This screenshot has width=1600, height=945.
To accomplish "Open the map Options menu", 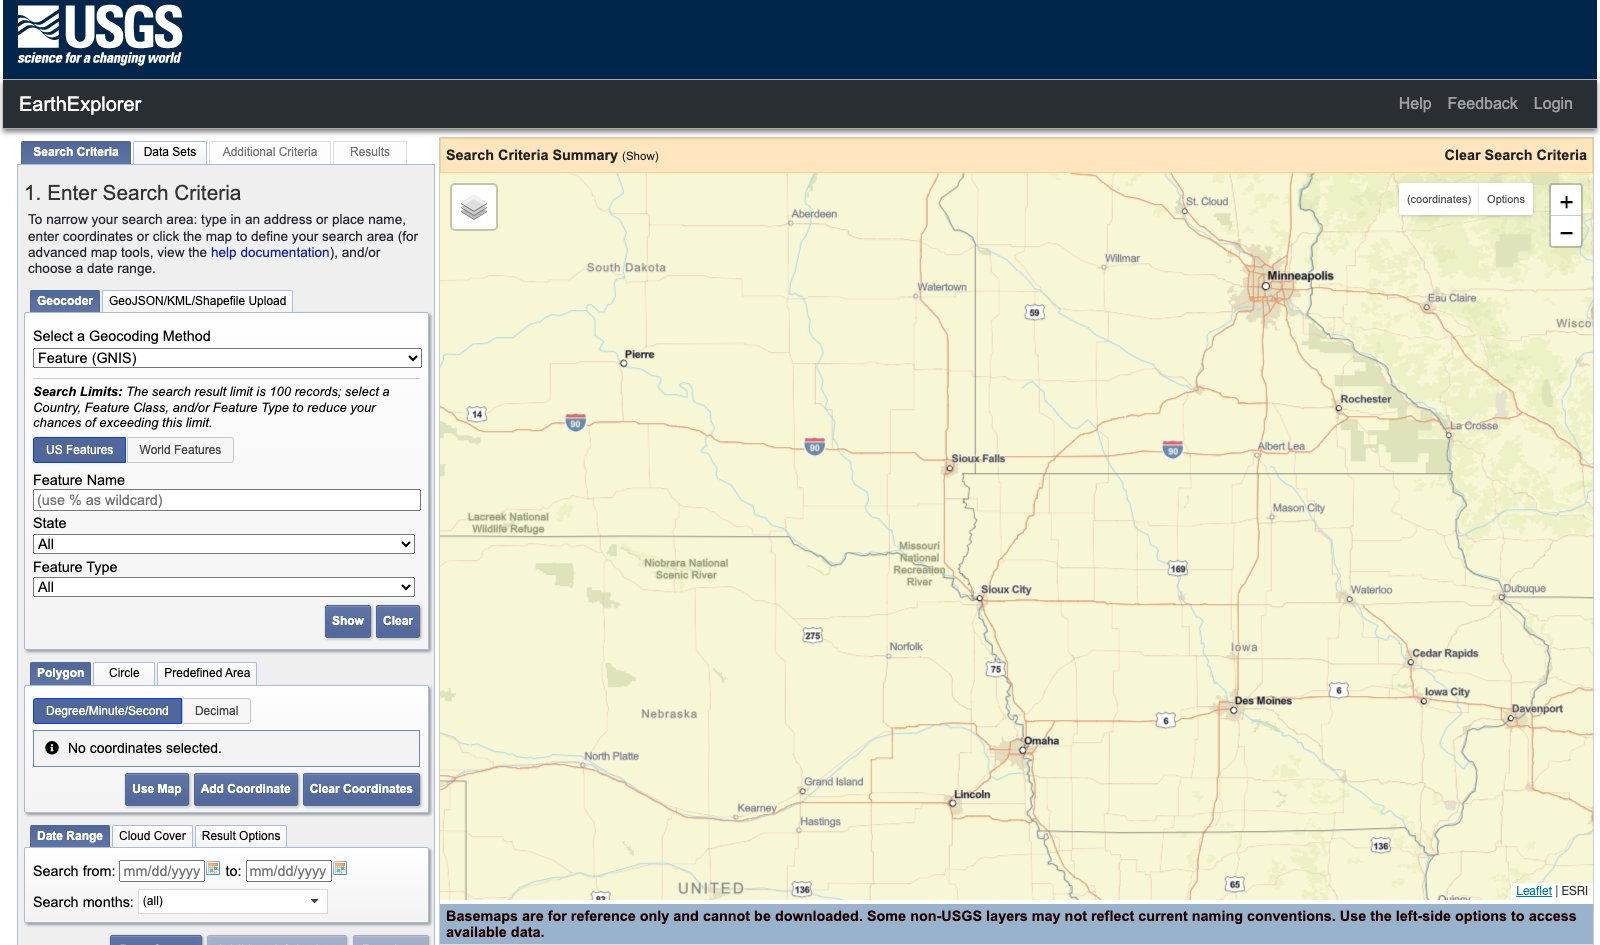I will coord(1505,199).
